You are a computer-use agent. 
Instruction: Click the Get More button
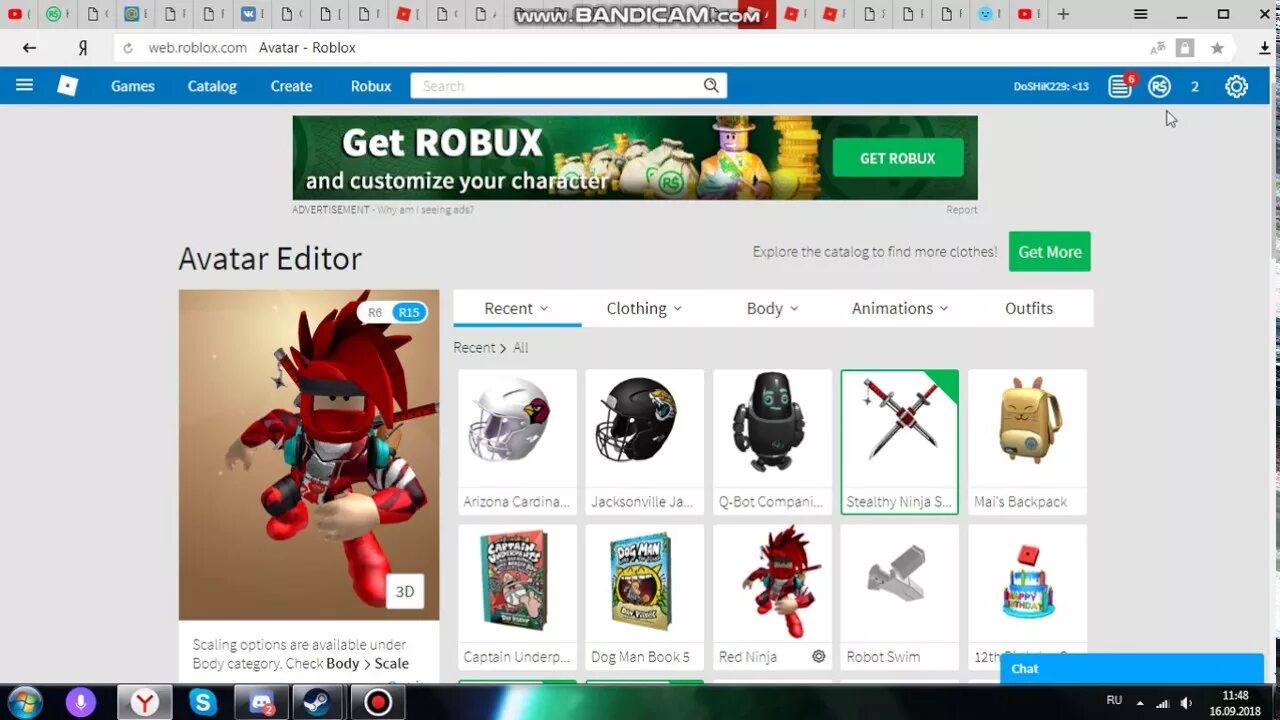tap(1050, 252)
